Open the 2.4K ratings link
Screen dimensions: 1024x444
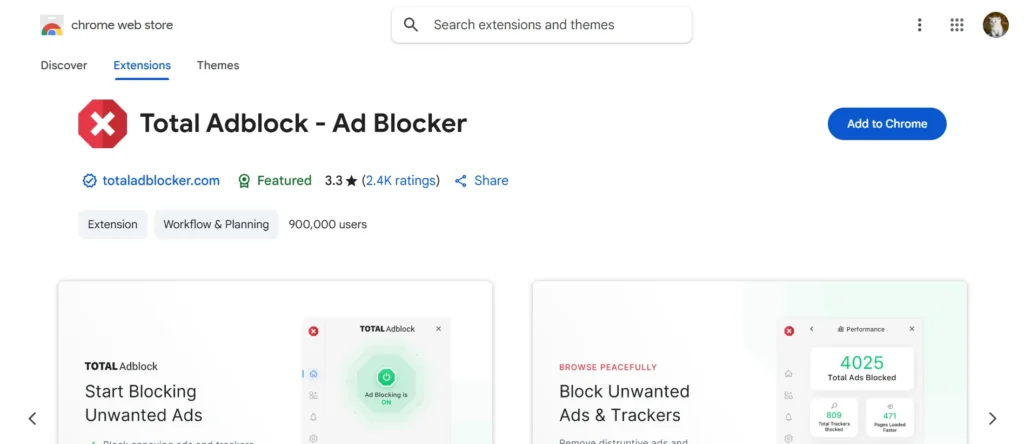[401, 181]
